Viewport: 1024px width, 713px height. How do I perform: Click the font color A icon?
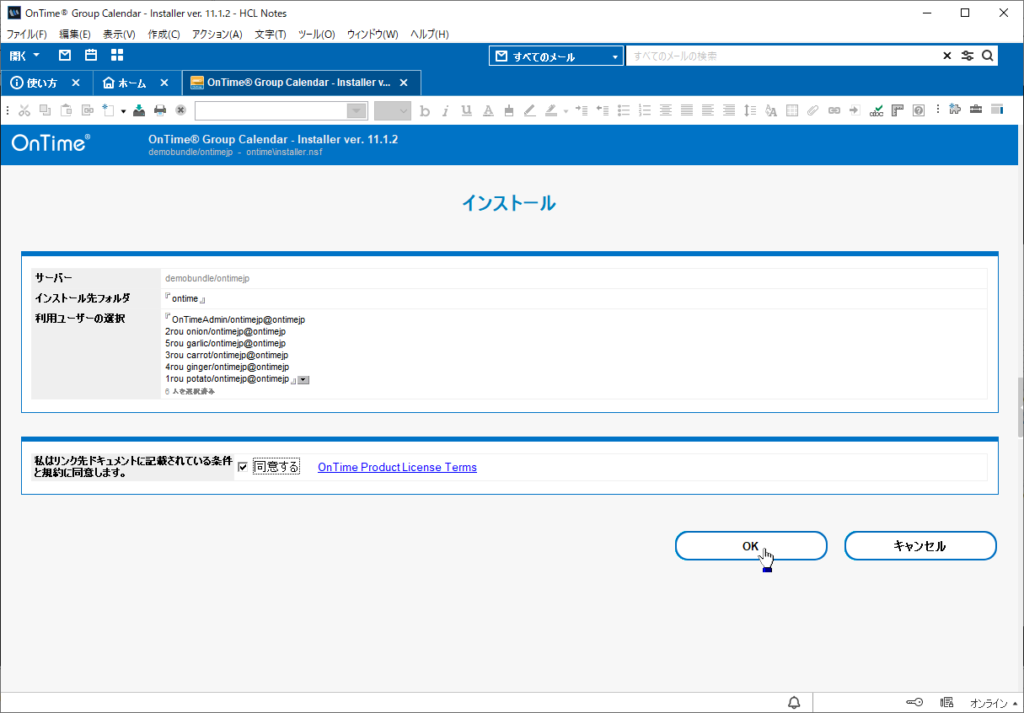click(x=488, y=111)
